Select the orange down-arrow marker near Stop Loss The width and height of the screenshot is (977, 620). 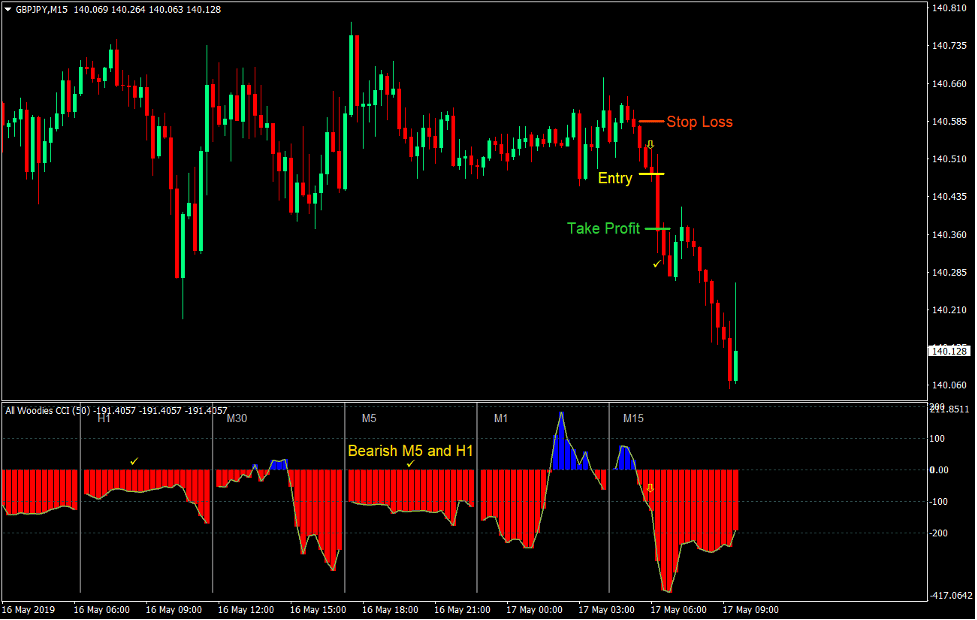(648, 145)
